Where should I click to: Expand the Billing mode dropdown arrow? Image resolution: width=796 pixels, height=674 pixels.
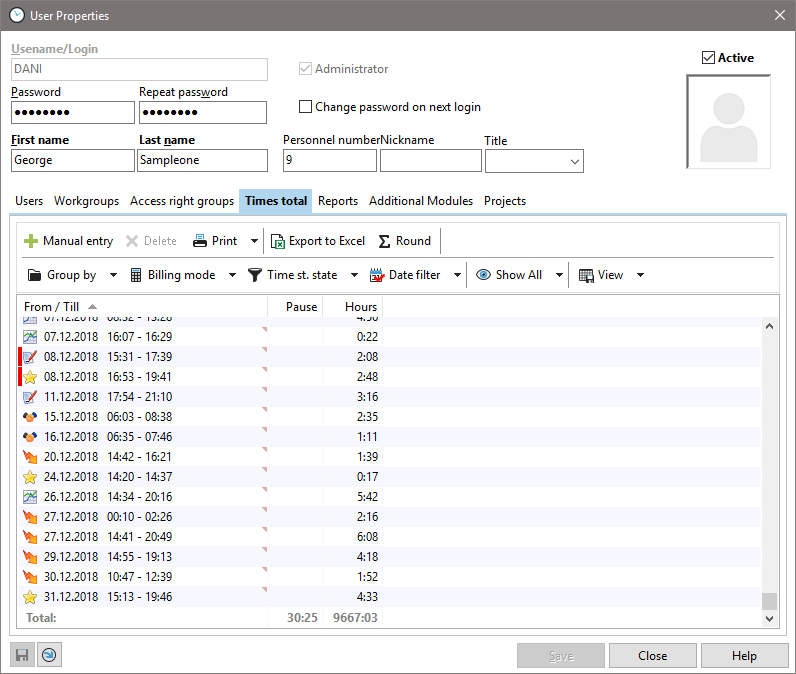[x=232, y=275]
